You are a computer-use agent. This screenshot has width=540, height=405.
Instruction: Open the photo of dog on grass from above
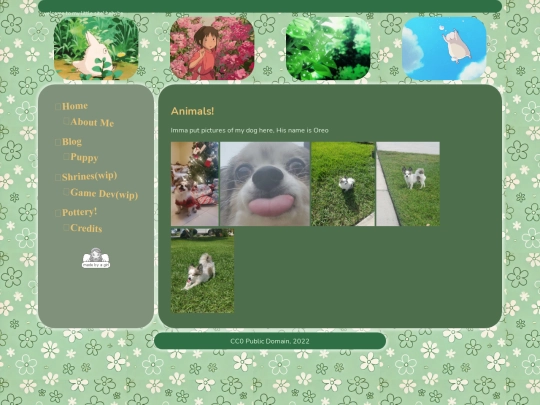(x=343, y=184)
